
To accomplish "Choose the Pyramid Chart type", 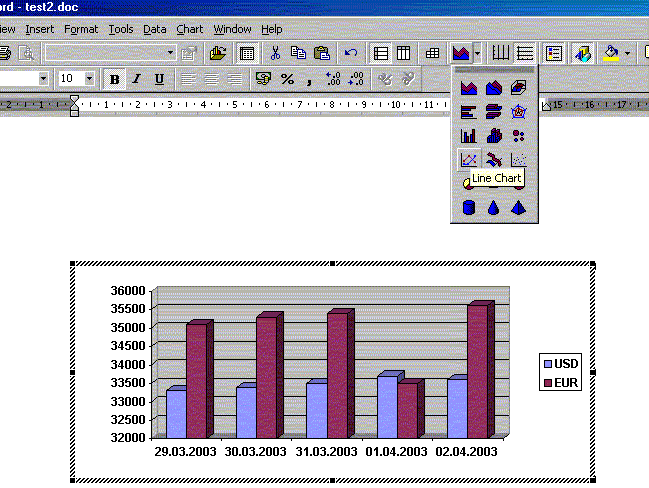I will [518, 208].
